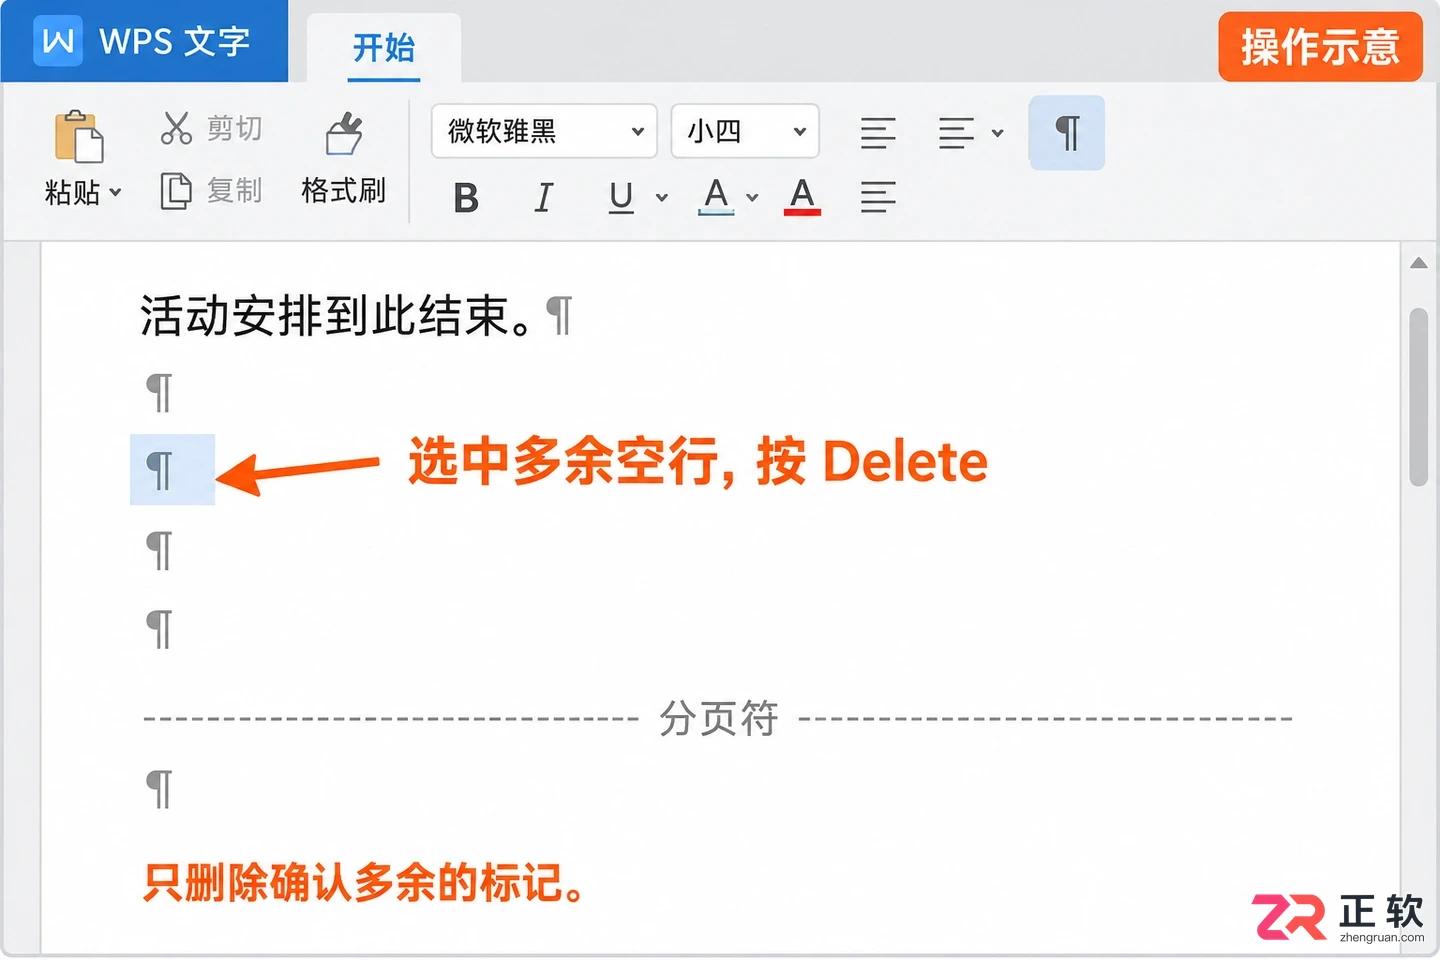Toggle bold formatting
Screen dimensions: 1440x960
[x=466, y=198]
